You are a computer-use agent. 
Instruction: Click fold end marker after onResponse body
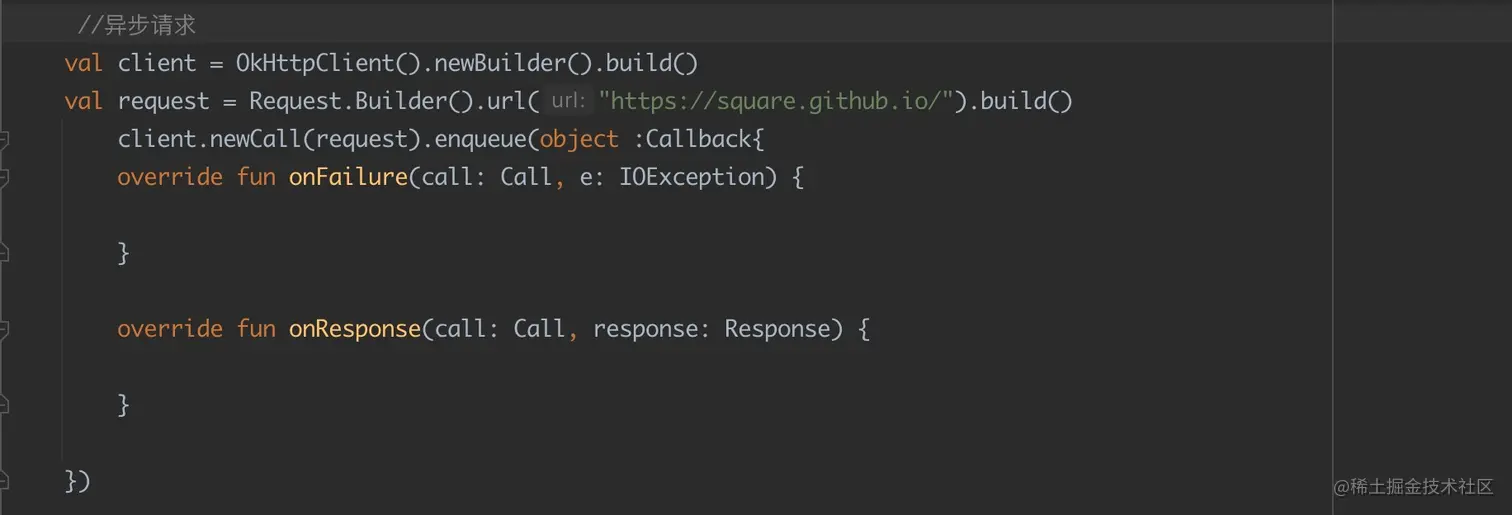click(4, 405)
